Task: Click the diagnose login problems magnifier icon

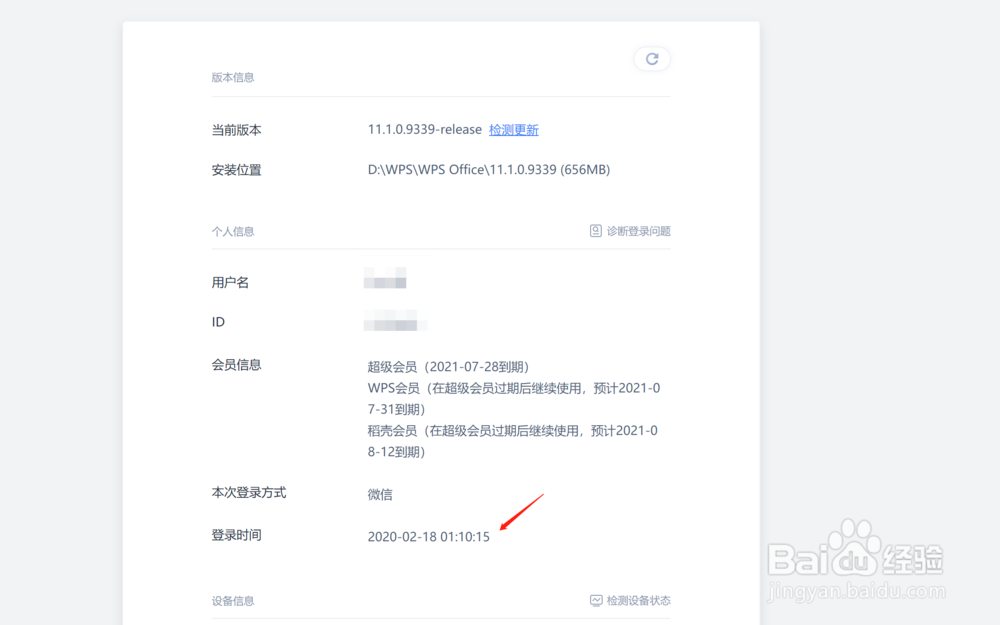Action: pos(596,230)
